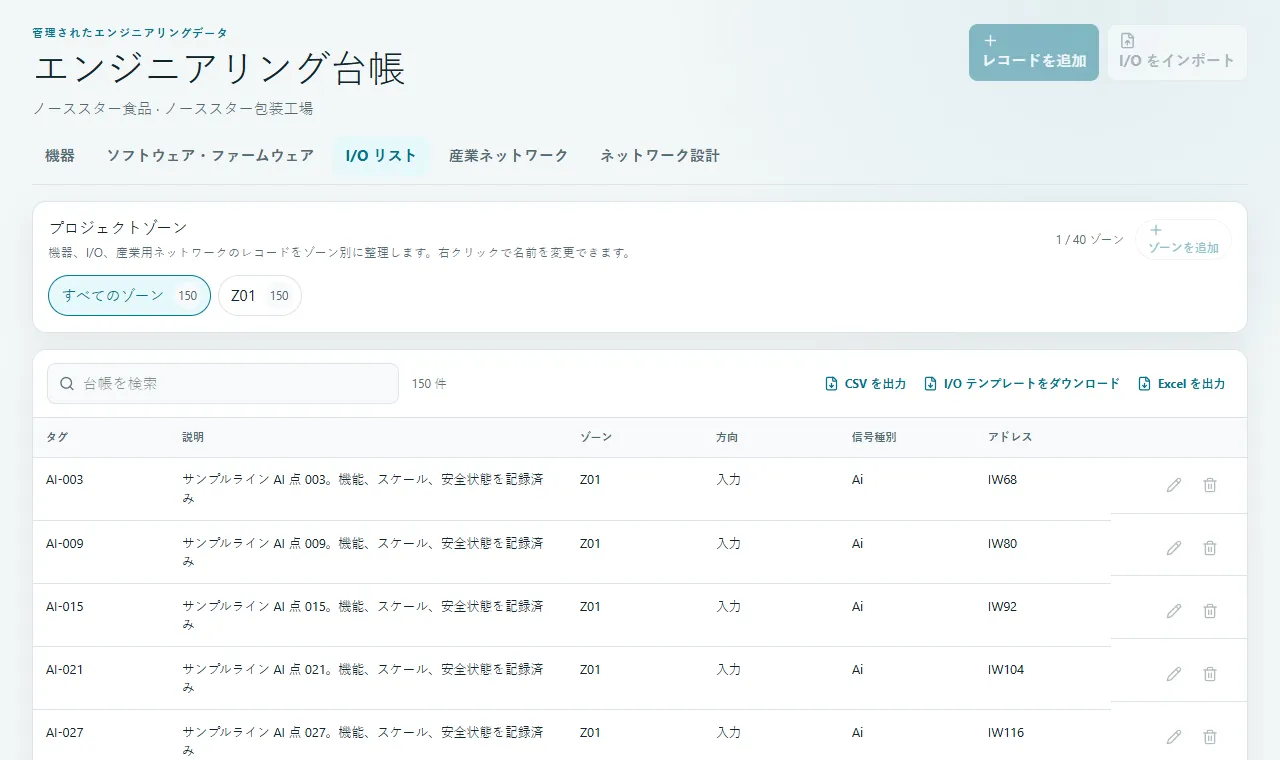Click the 方向 column header
1280x760 pixels.
(728, 437)
